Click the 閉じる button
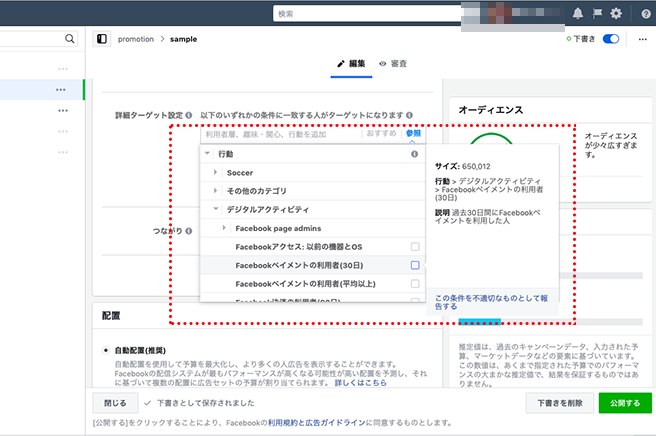Viewport: 656px width, 436px height. click(115, 403)
